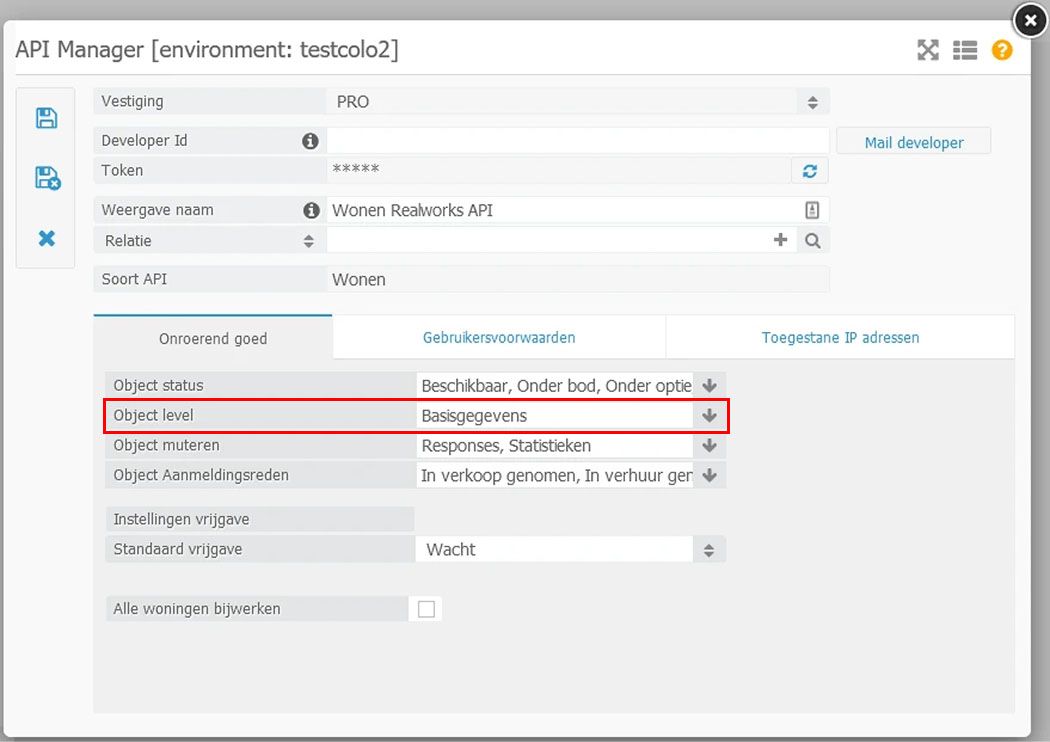Open the Toegestane IP adressen tab
The width and height of the screenshot is (1050, 742).
840,338
